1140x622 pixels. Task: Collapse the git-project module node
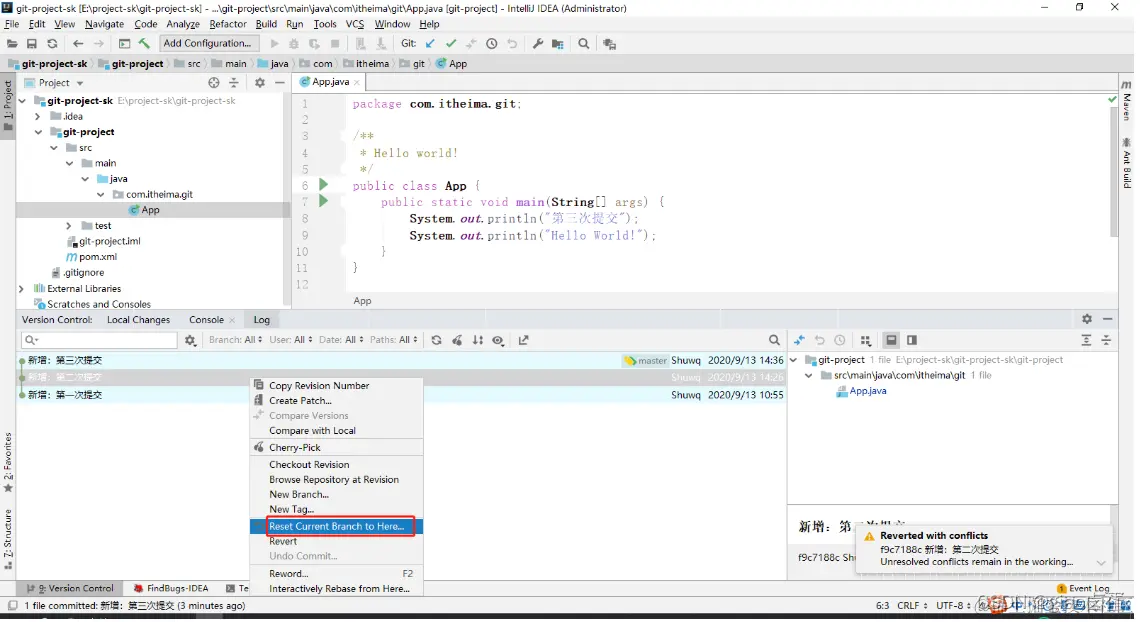tap(38, 132)
